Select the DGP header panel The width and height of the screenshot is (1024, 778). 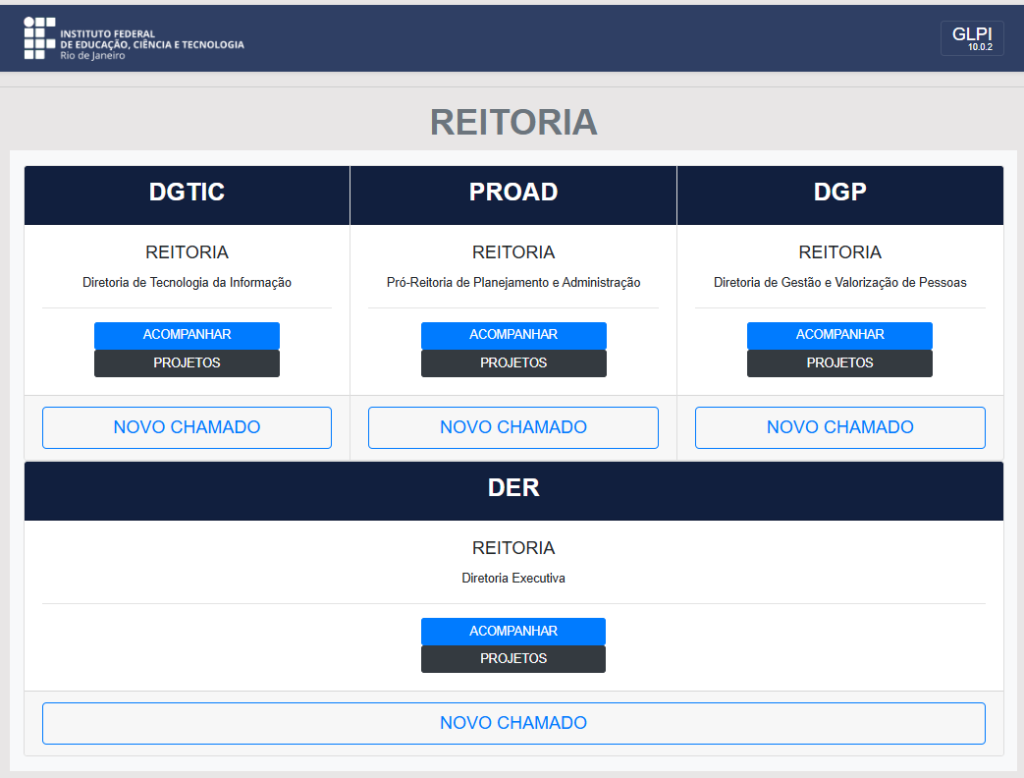(840, 193)
